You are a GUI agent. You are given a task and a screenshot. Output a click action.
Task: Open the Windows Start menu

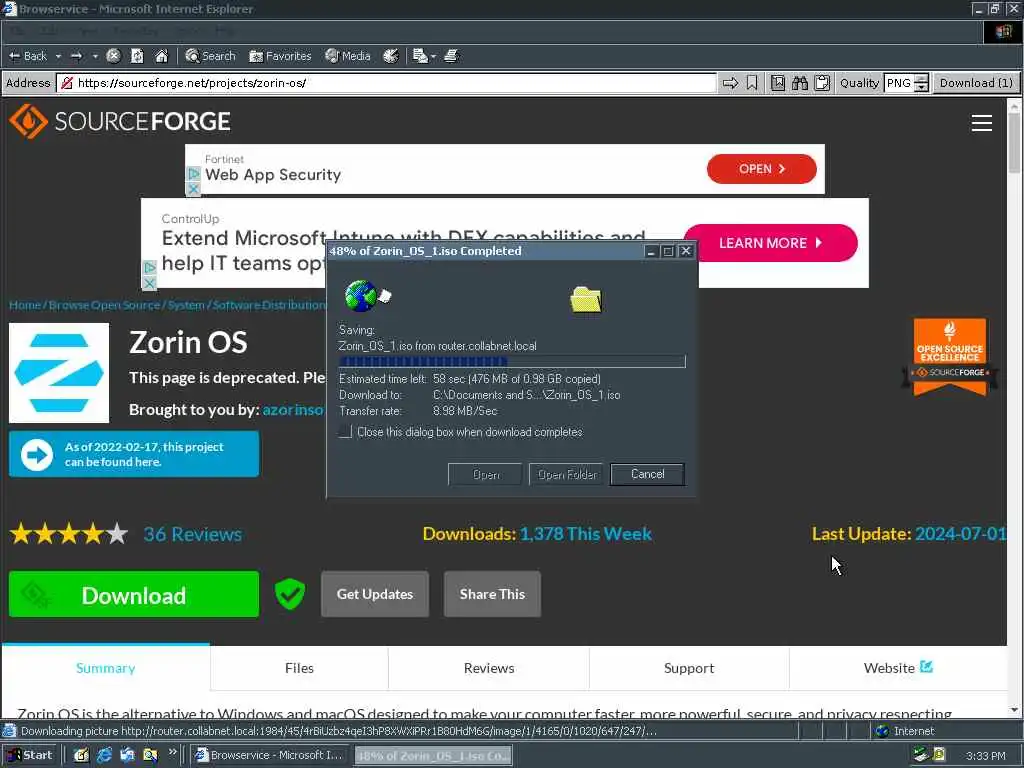[x=29, y=755]
